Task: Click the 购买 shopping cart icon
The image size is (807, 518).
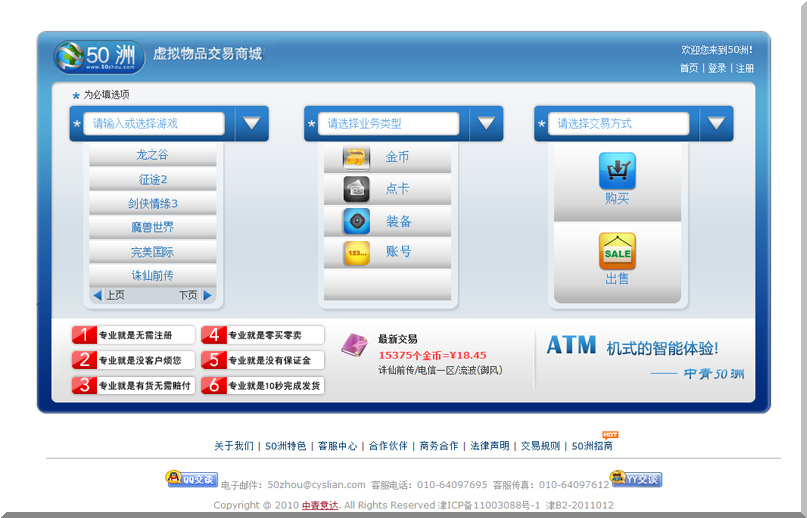Action: click(617, 171)
